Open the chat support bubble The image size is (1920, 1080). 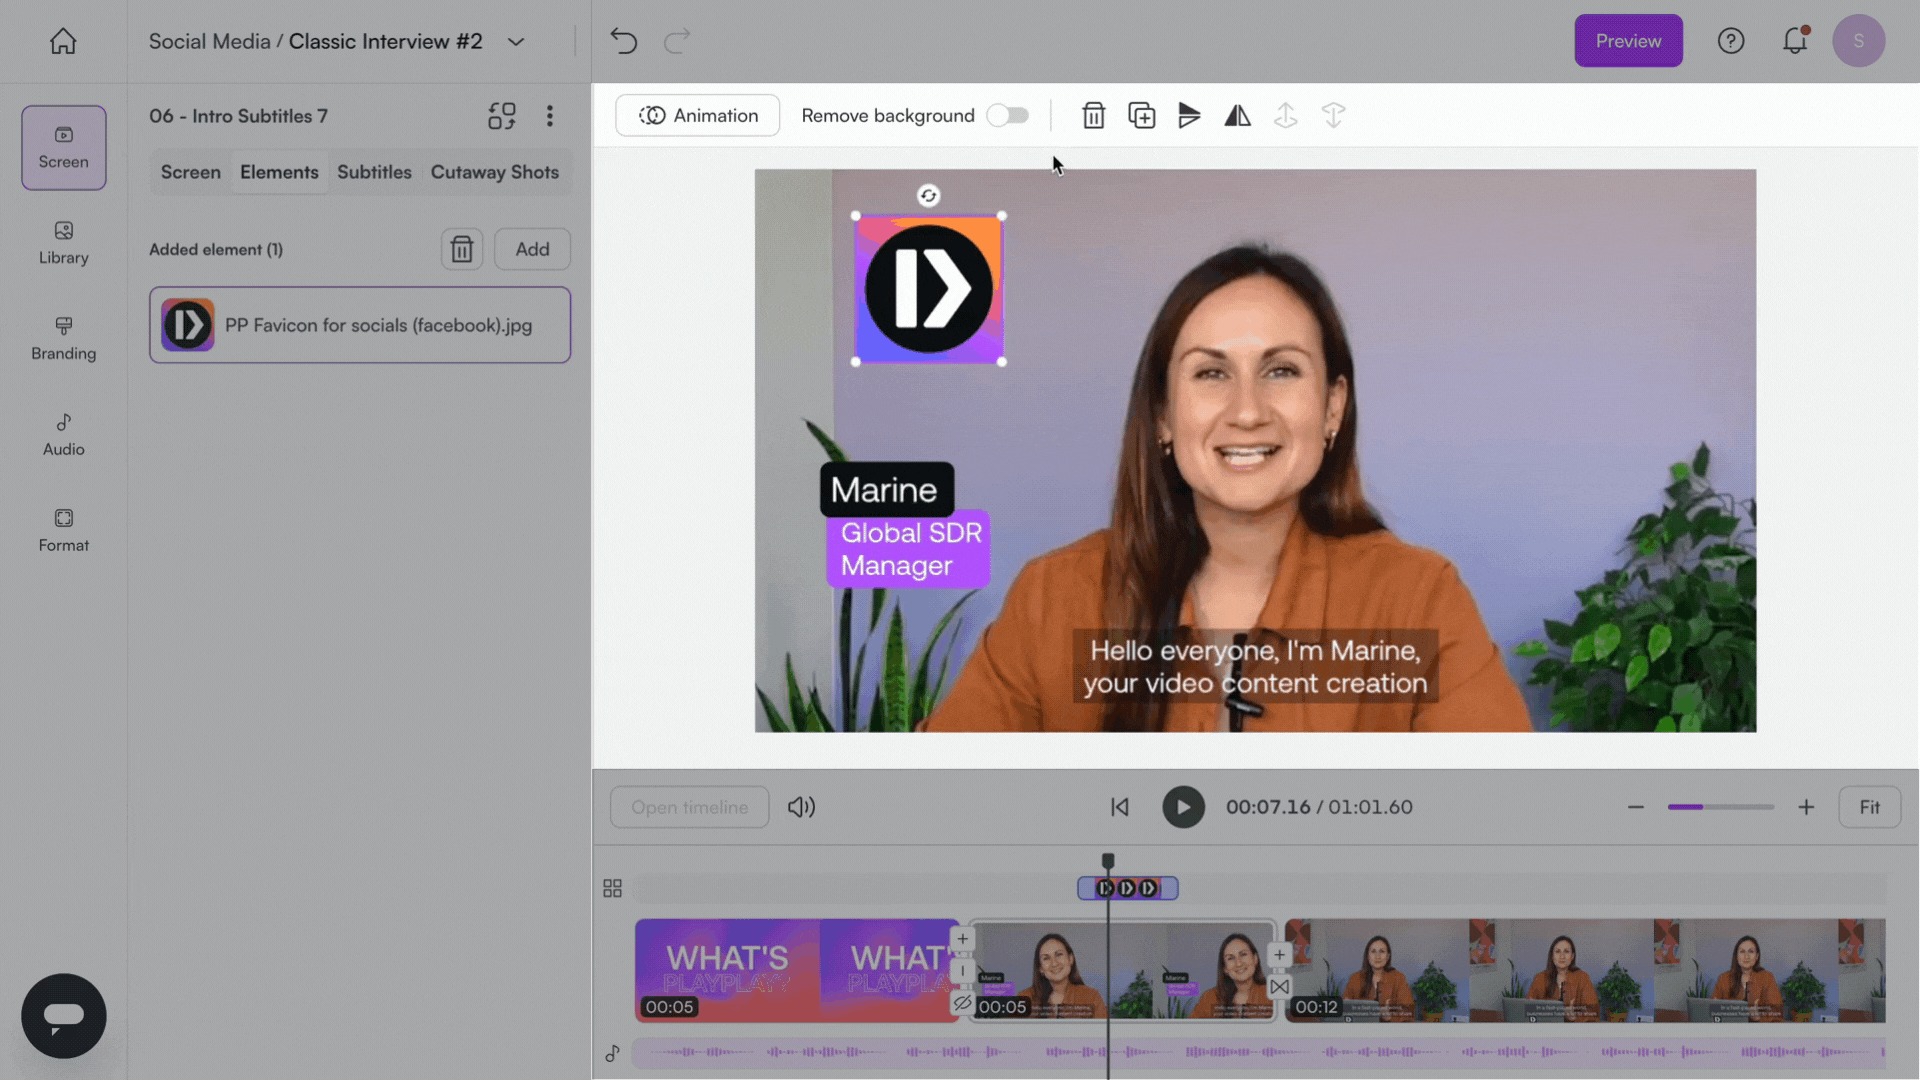coord(63,1015)
